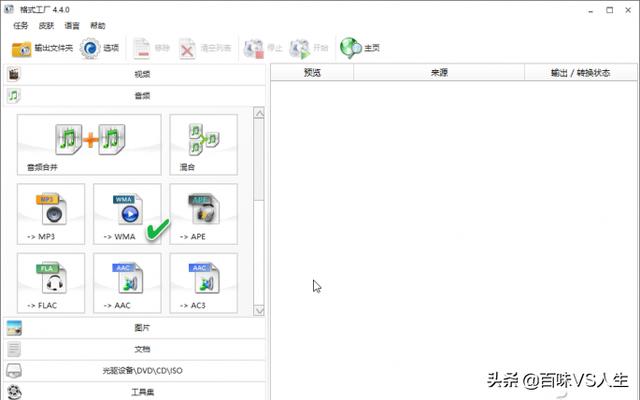Open the 主页 homepage globe icon
The width and height of the screenshot is (640, 400).
(x=351, y=48)
